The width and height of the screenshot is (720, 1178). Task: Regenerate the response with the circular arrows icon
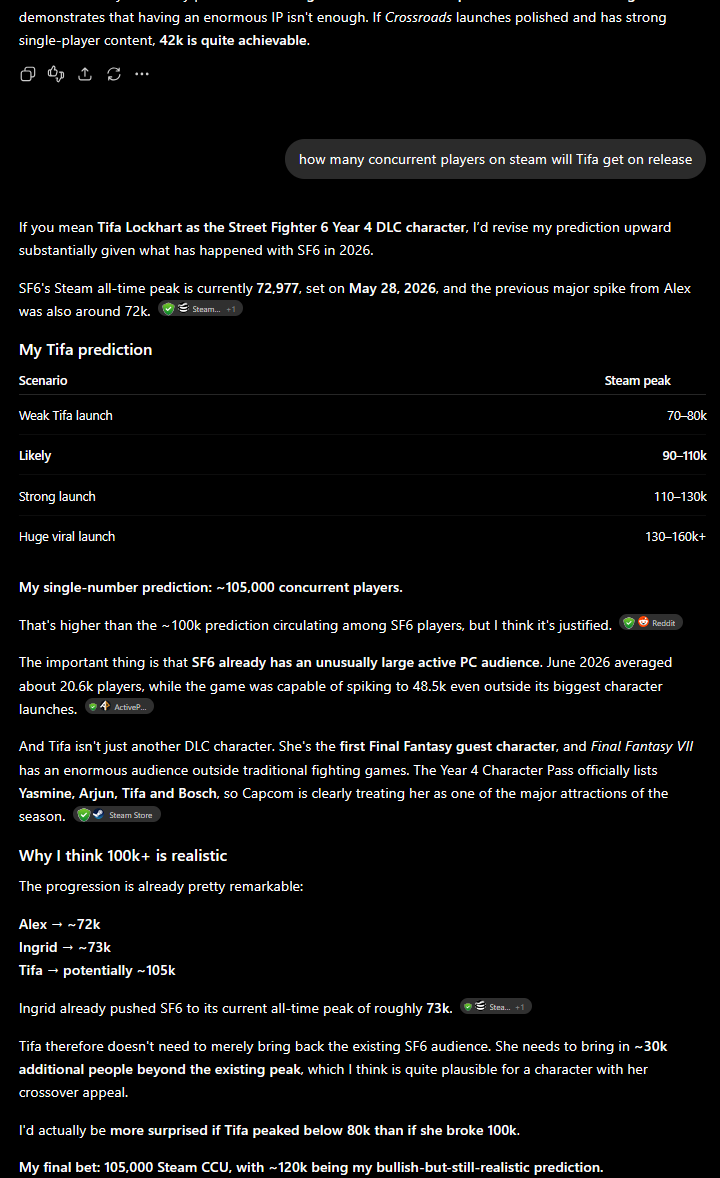113,74
